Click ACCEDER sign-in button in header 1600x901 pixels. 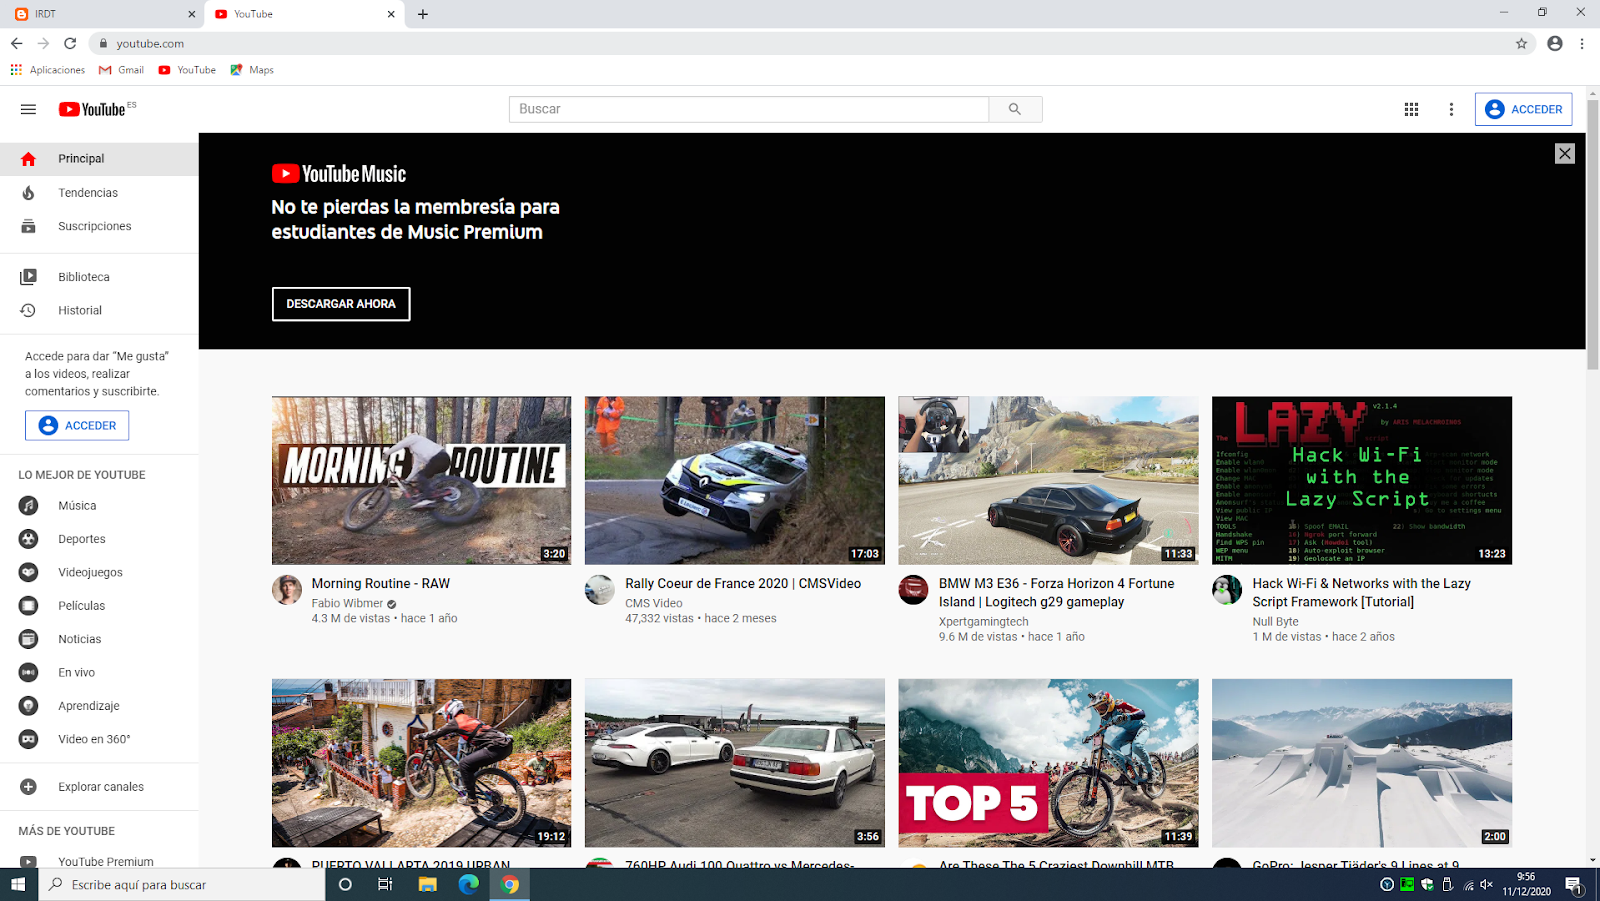point(1523,109)
